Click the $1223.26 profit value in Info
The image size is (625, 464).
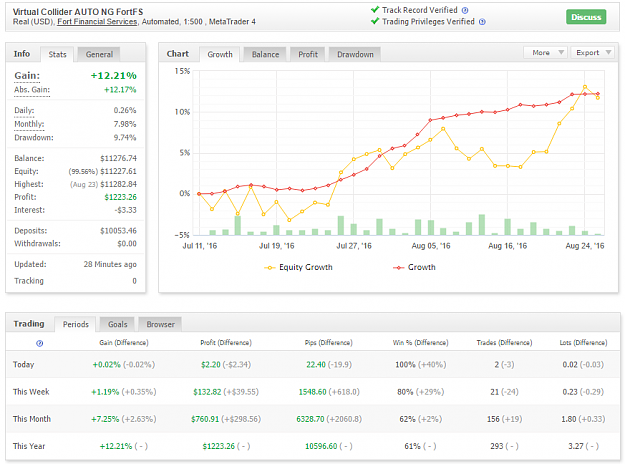point(120,197)
